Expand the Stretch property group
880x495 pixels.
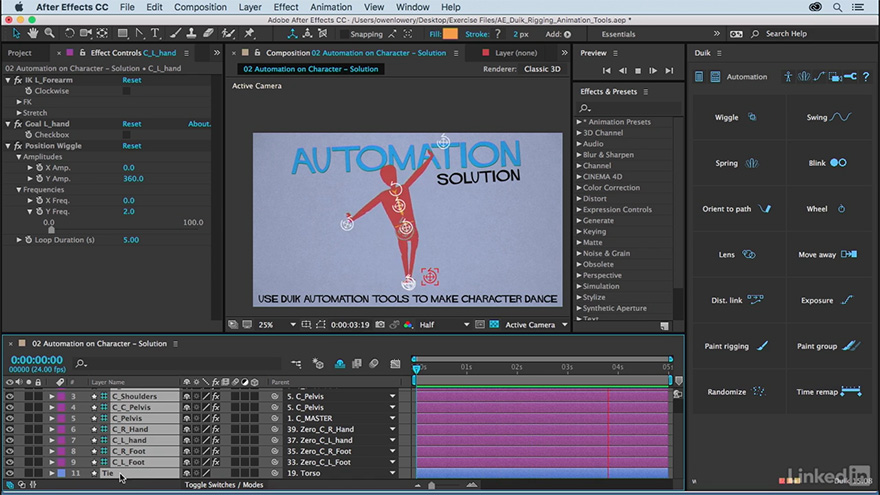coord(19,113)
